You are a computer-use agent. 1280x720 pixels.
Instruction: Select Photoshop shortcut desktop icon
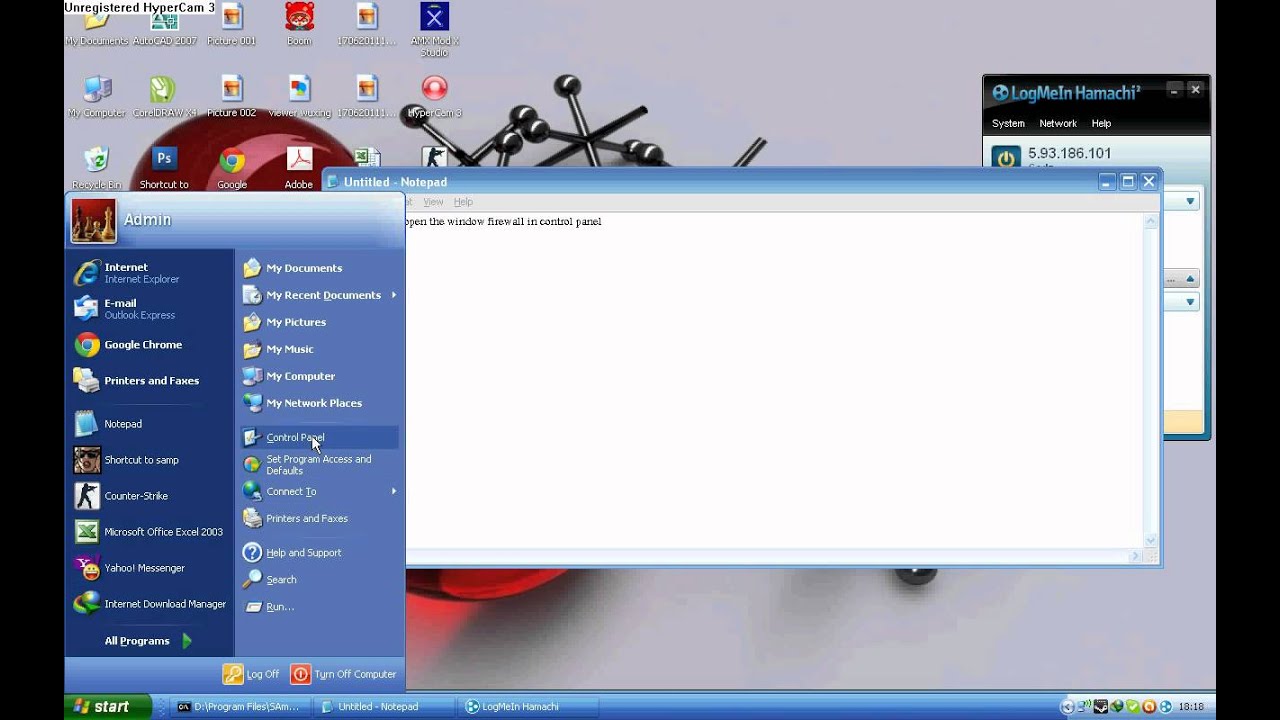164,168
